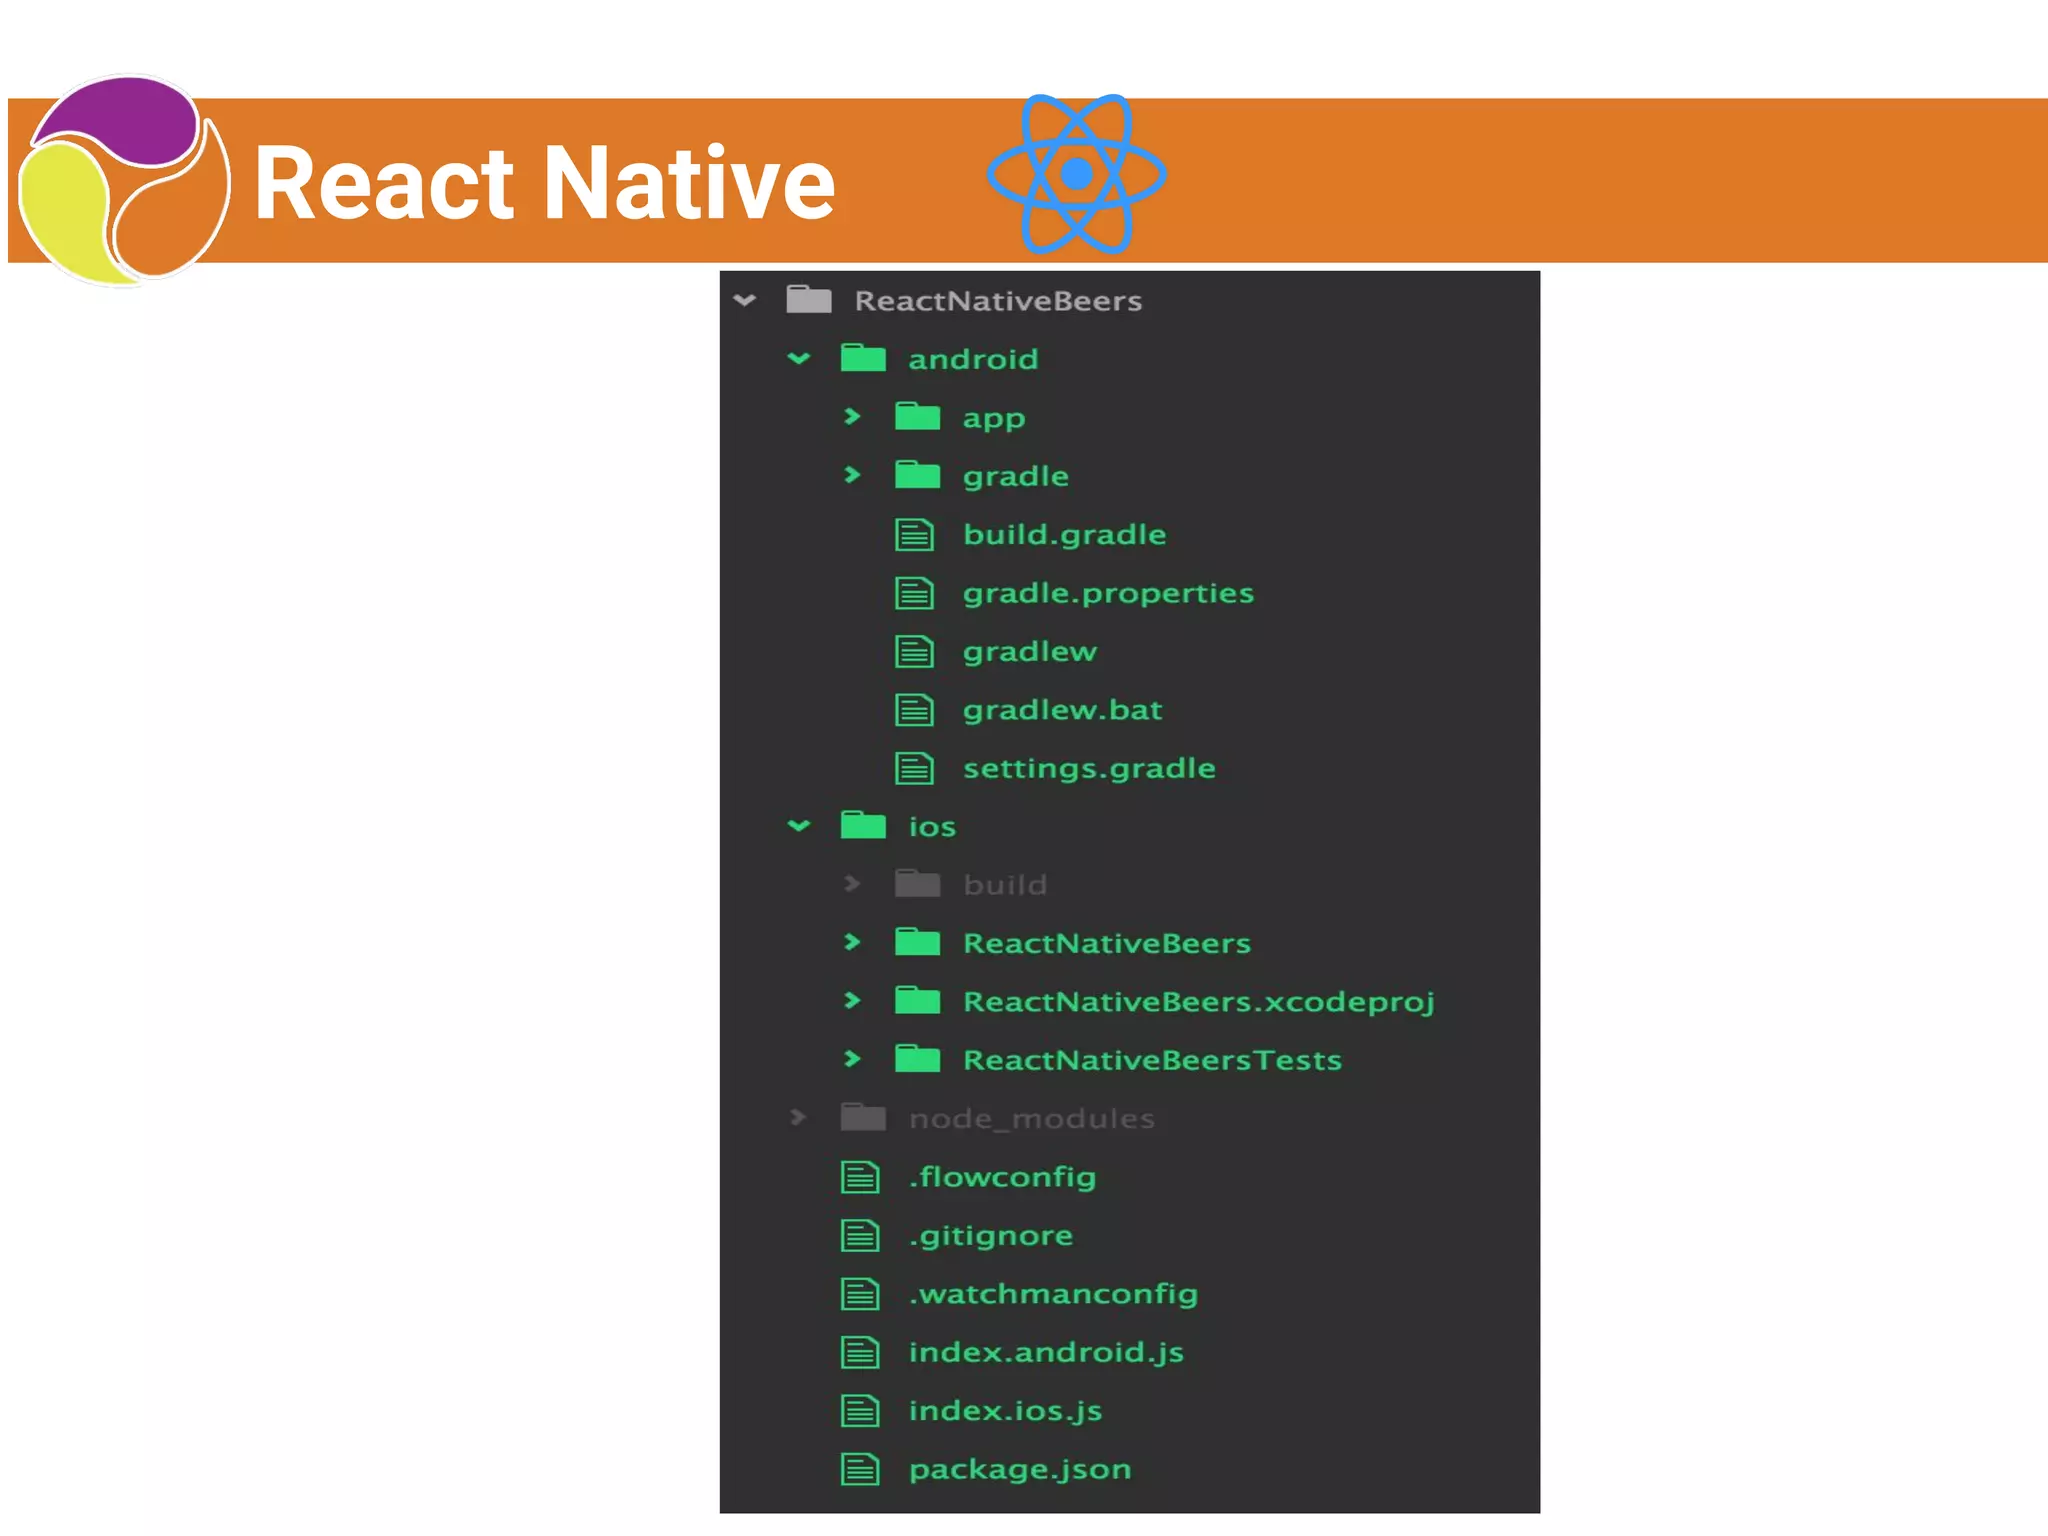Open the .flowconfig file
This screenshot has height=1536, width=2048.
[1002, 1178]
